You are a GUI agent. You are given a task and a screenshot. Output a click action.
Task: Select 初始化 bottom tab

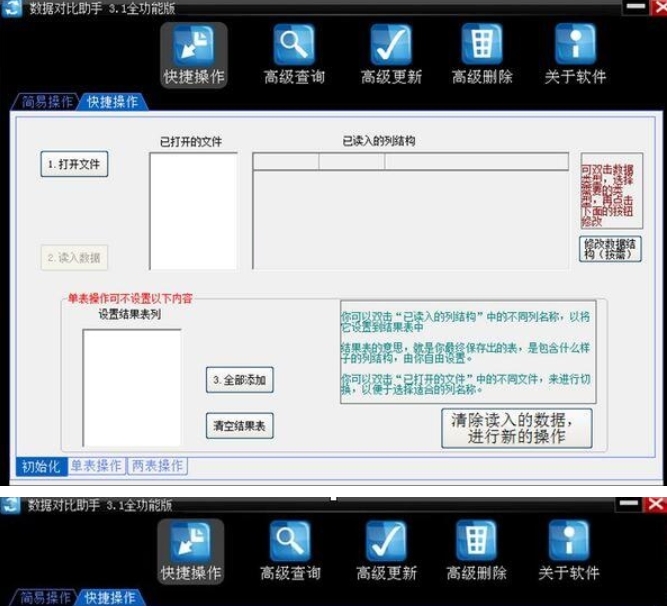tap(41, 467)
